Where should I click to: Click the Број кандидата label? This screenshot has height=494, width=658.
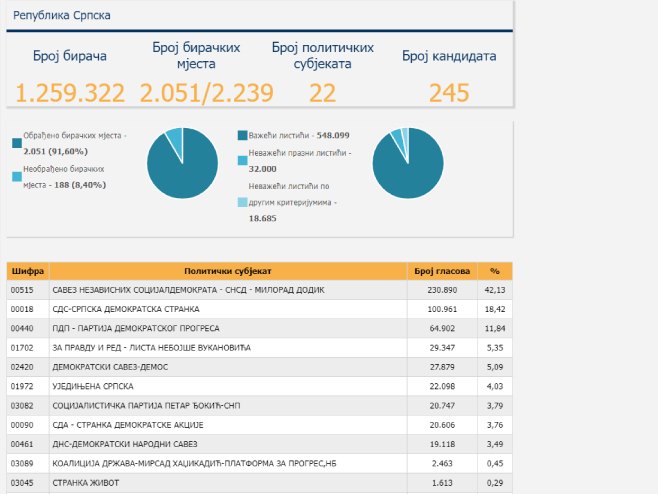click(449, 56)
